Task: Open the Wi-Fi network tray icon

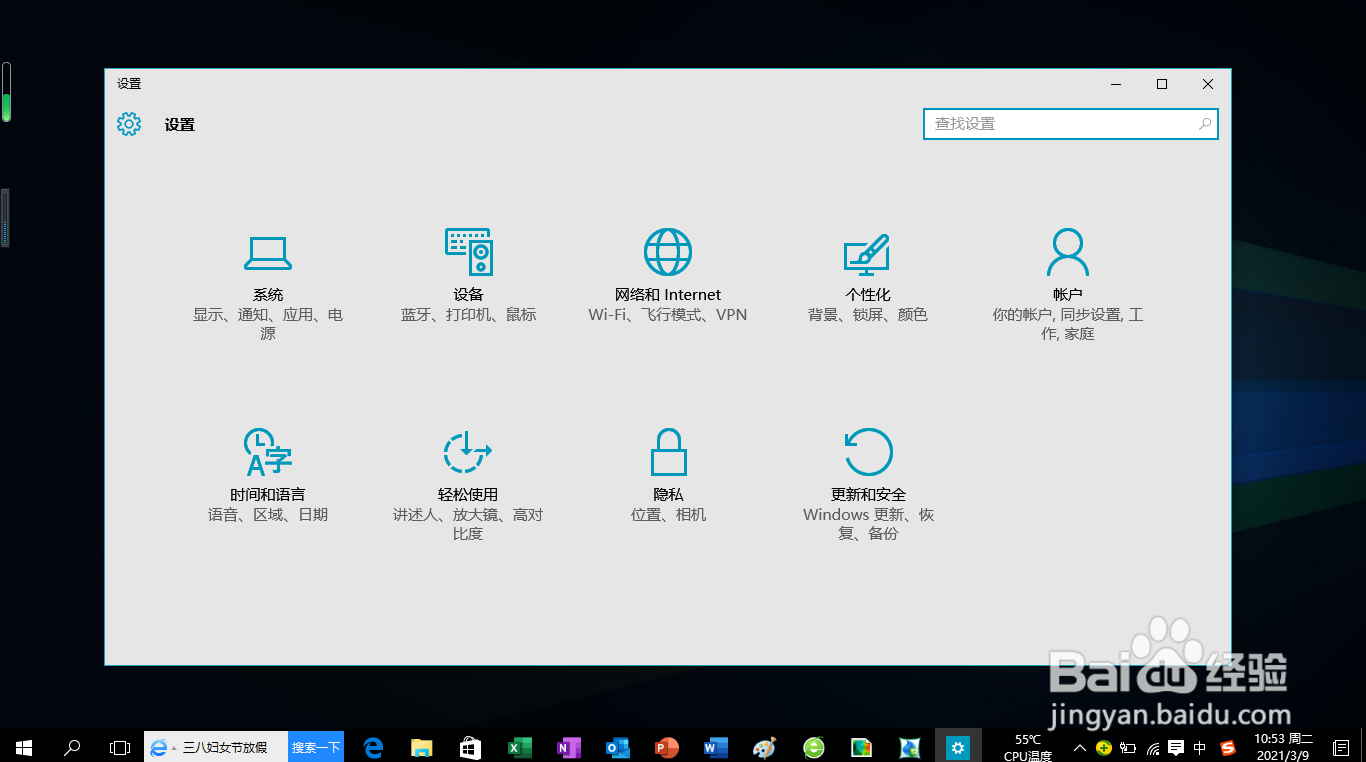Action: [1152, 747]
